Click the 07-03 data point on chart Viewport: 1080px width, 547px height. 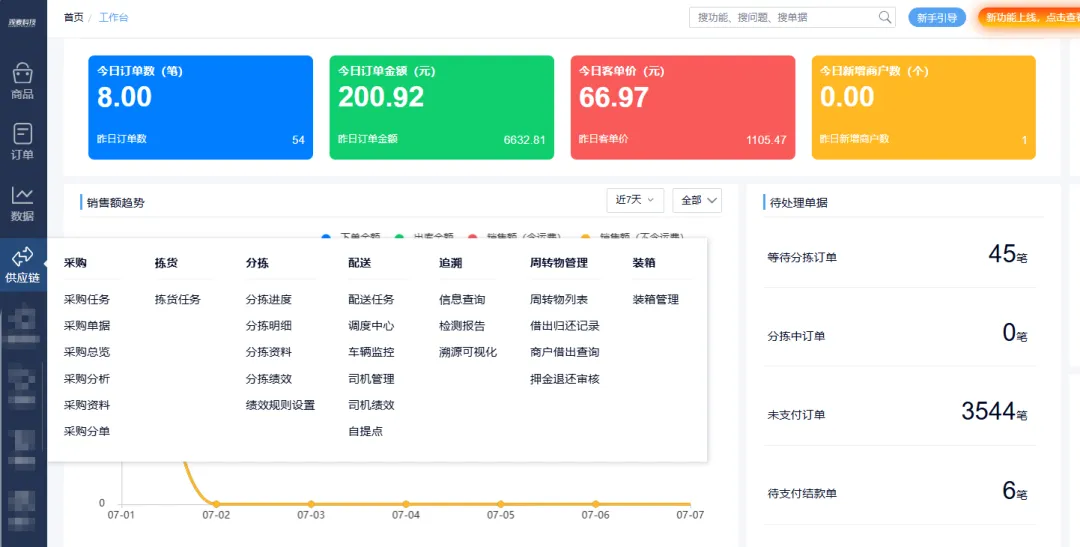click(311, 504)
